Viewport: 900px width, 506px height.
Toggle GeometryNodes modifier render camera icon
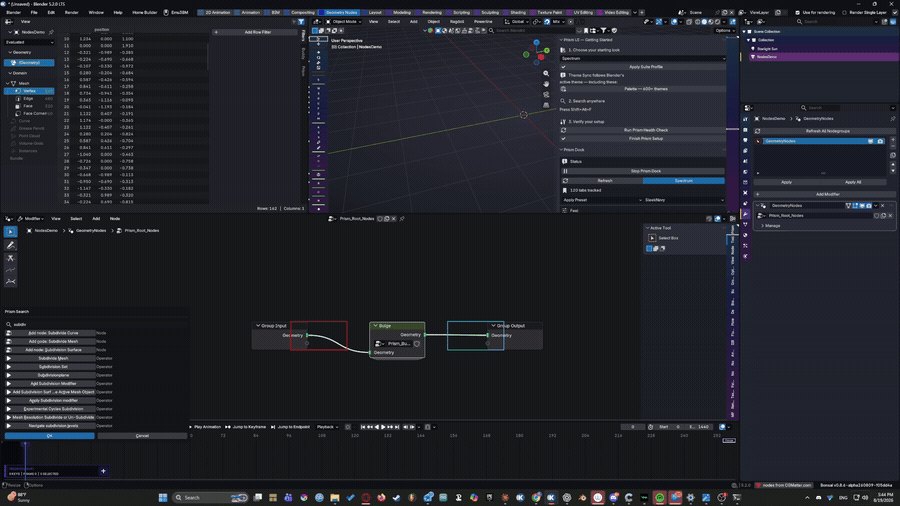(x=868, y=205)
